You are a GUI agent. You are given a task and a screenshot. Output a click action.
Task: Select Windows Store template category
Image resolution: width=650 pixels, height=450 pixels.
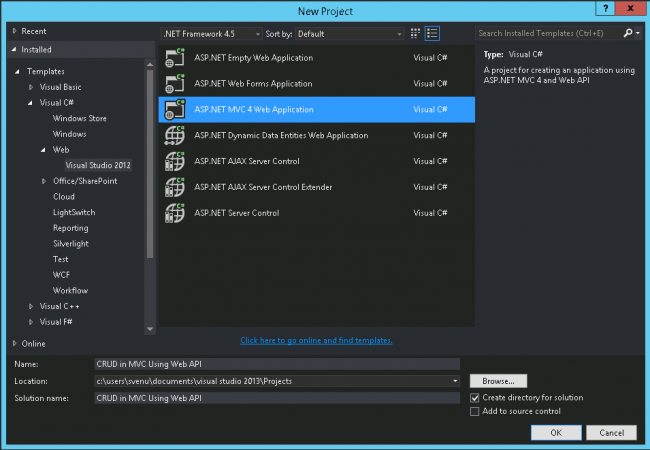(x=80, y=119)
